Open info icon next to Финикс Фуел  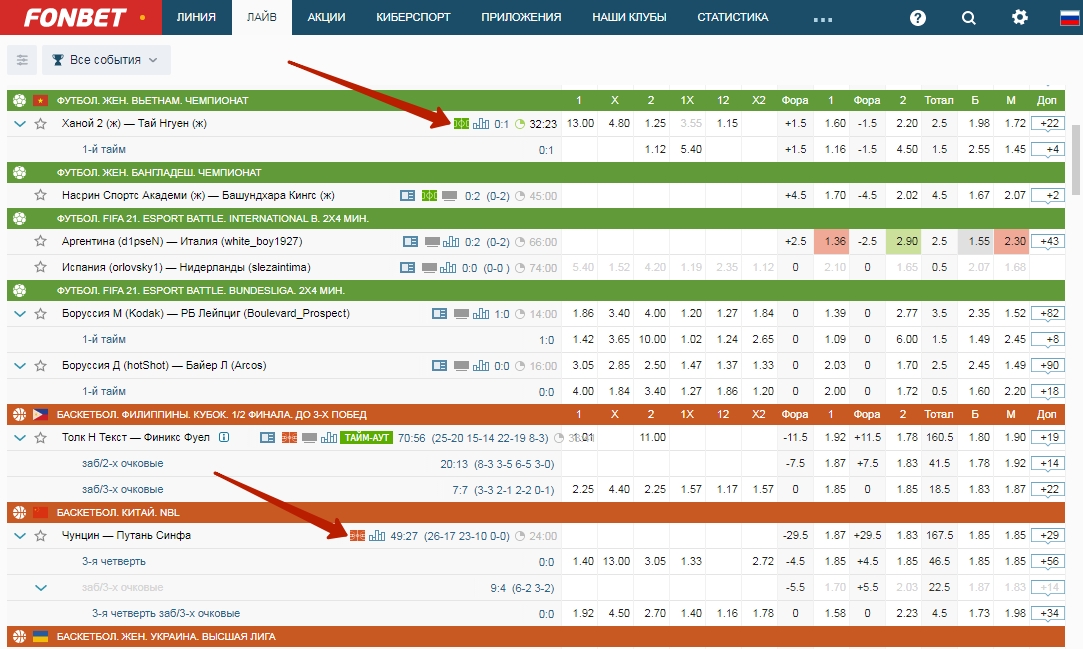point(224,437)
